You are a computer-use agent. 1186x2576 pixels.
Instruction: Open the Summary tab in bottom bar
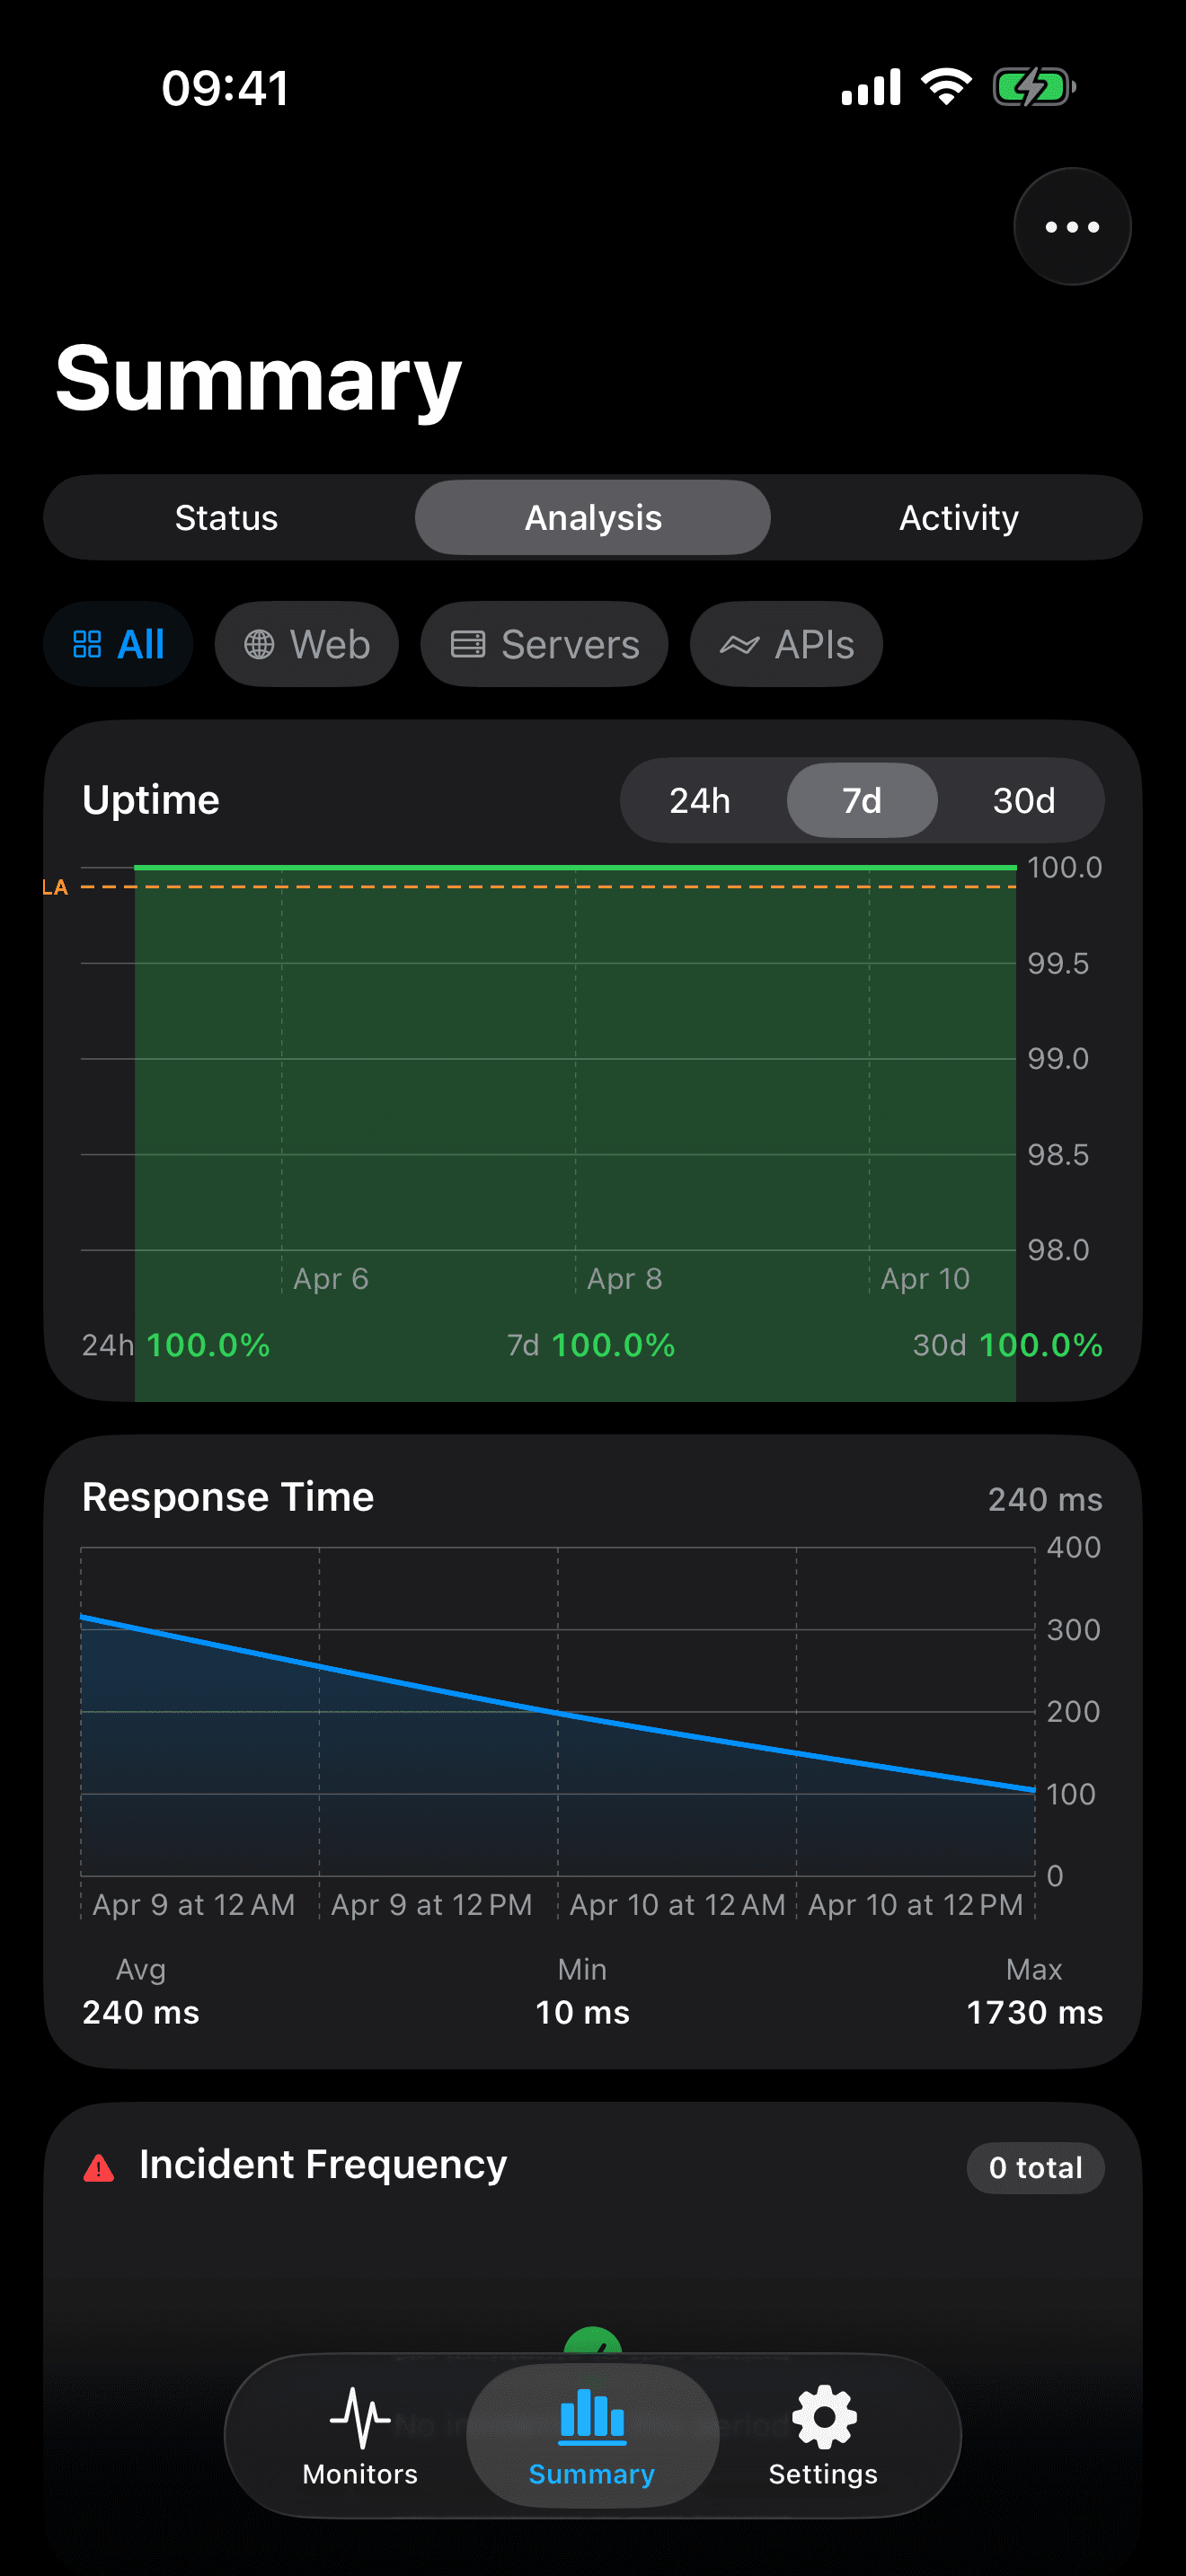(x=592, y=2436)
